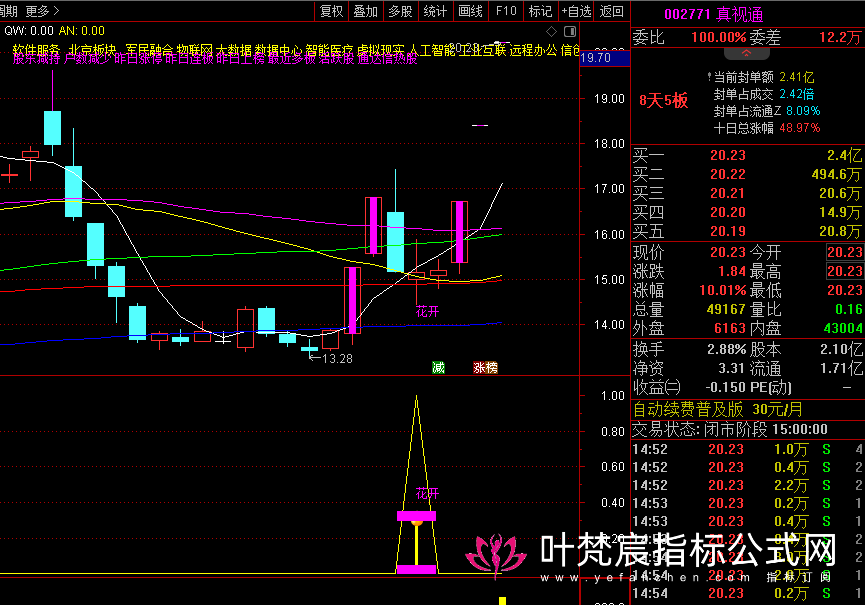Select the 多股 multi-stock view
865x605 pixels.
coord(401,11)
